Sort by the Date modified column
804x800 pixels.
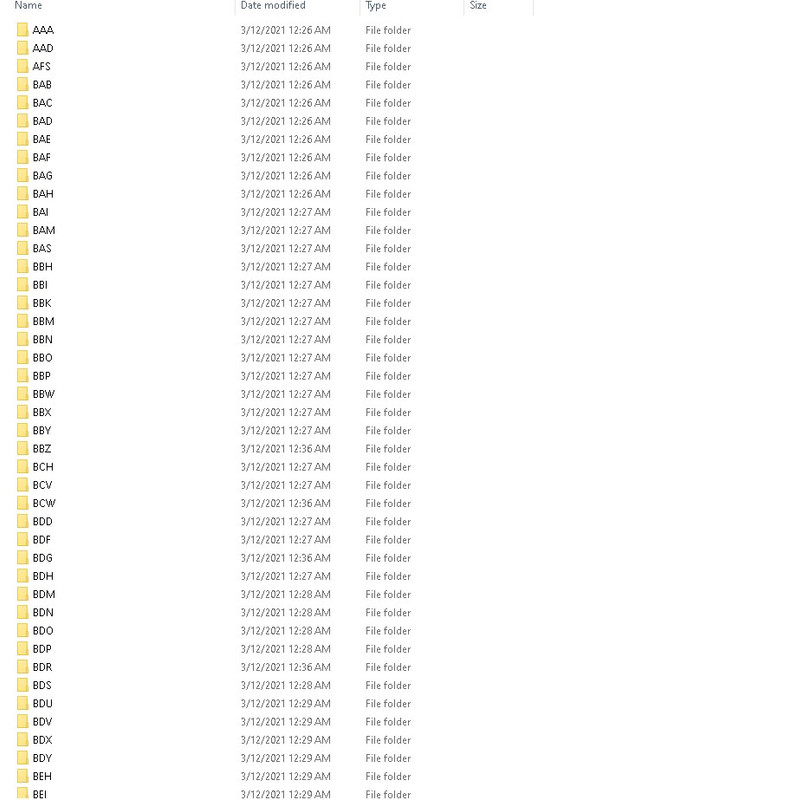click(x=273, y=6)
